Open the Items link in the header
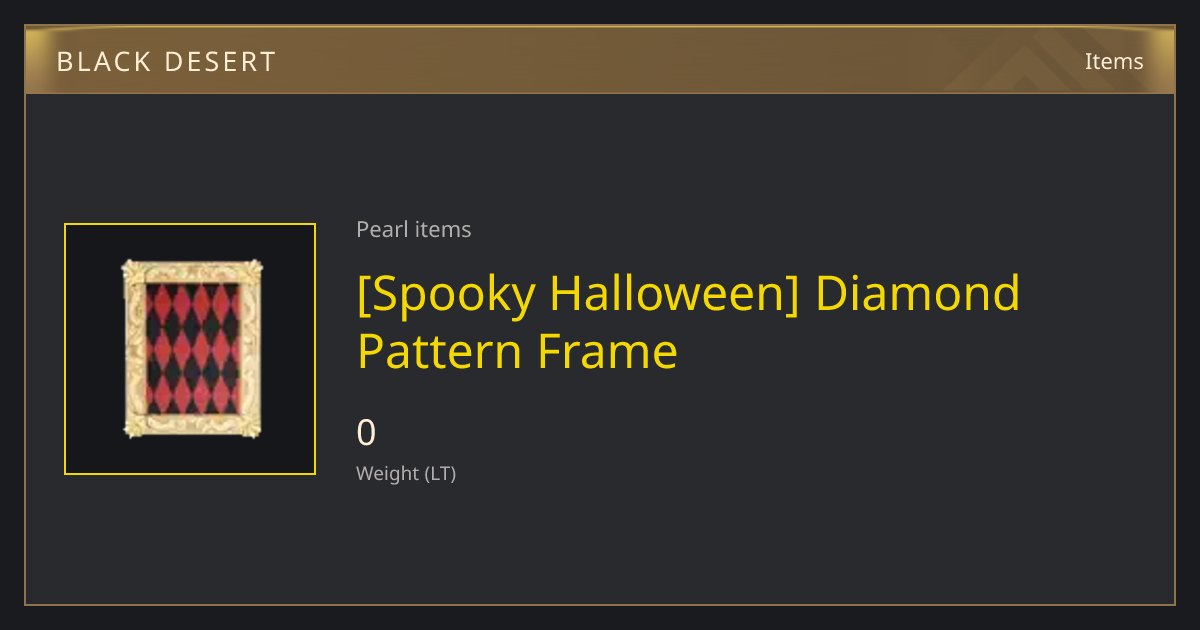1200x630 pixels. [1114, 61]
